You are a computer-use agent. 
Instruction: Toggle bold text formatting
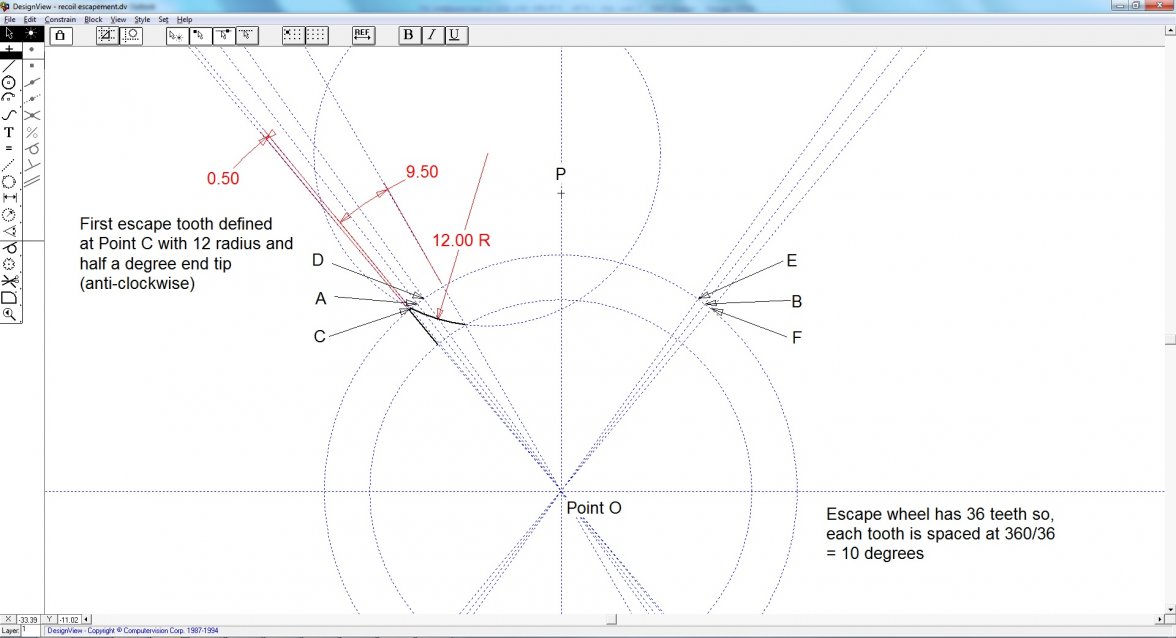click(x=408, y=35)
